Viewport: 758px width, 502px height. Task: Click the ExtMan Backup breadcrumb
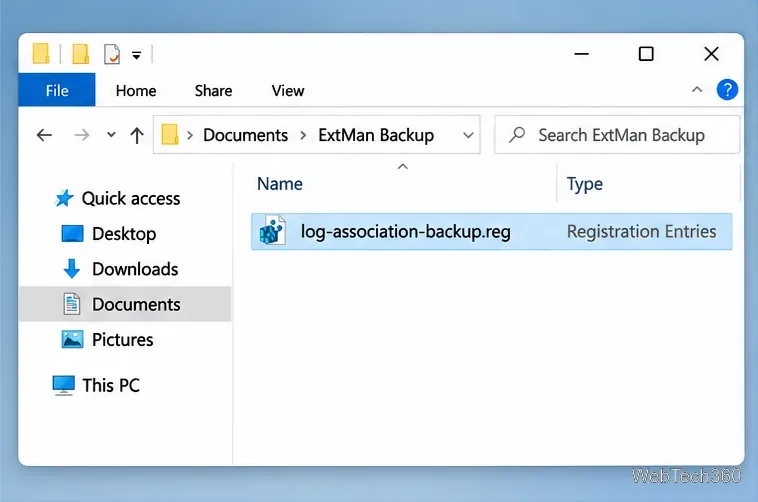(x=376, y=135)
